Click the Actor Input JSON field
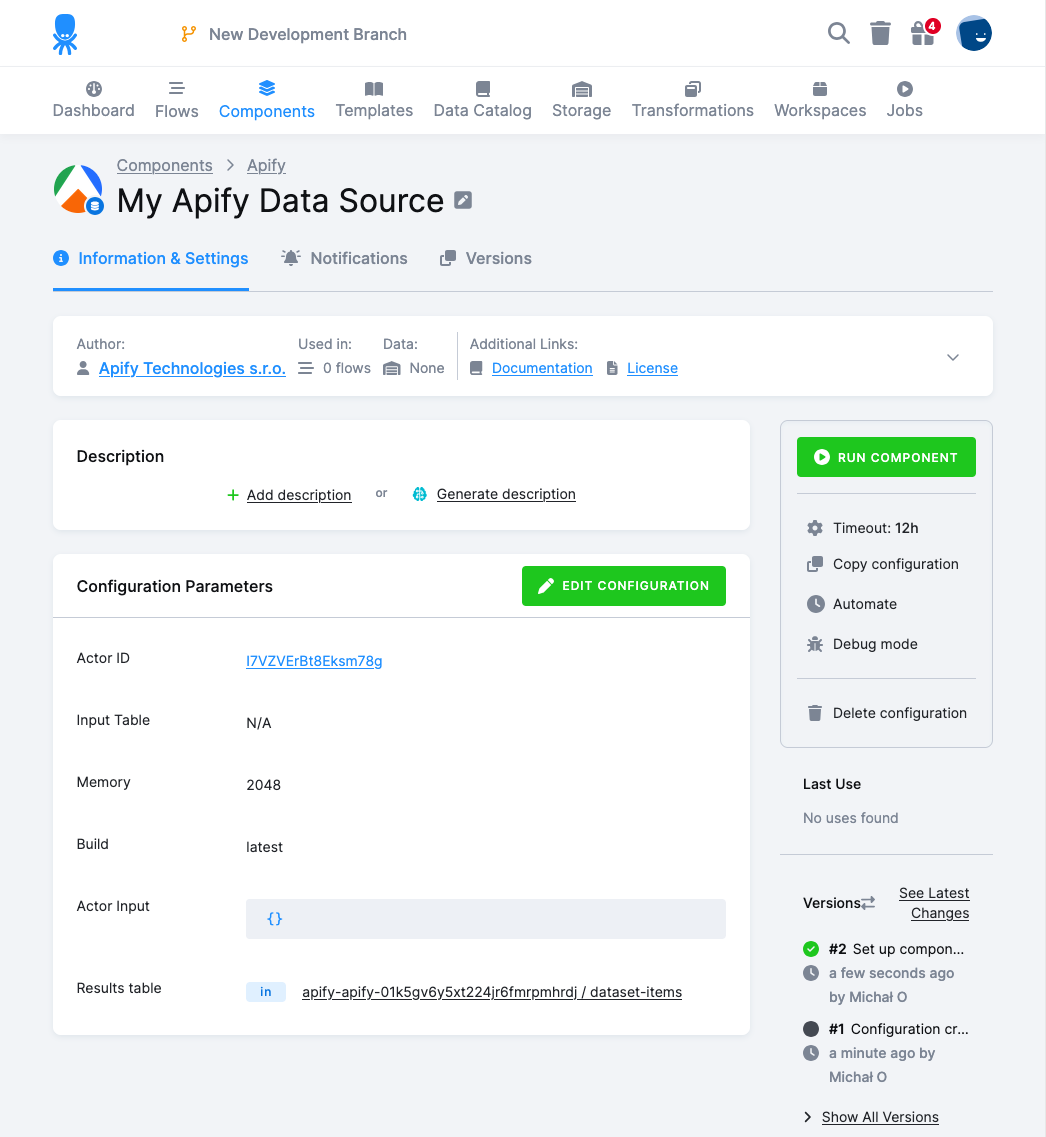This screenshot has height=1137, width=1046. pos(485,918)
